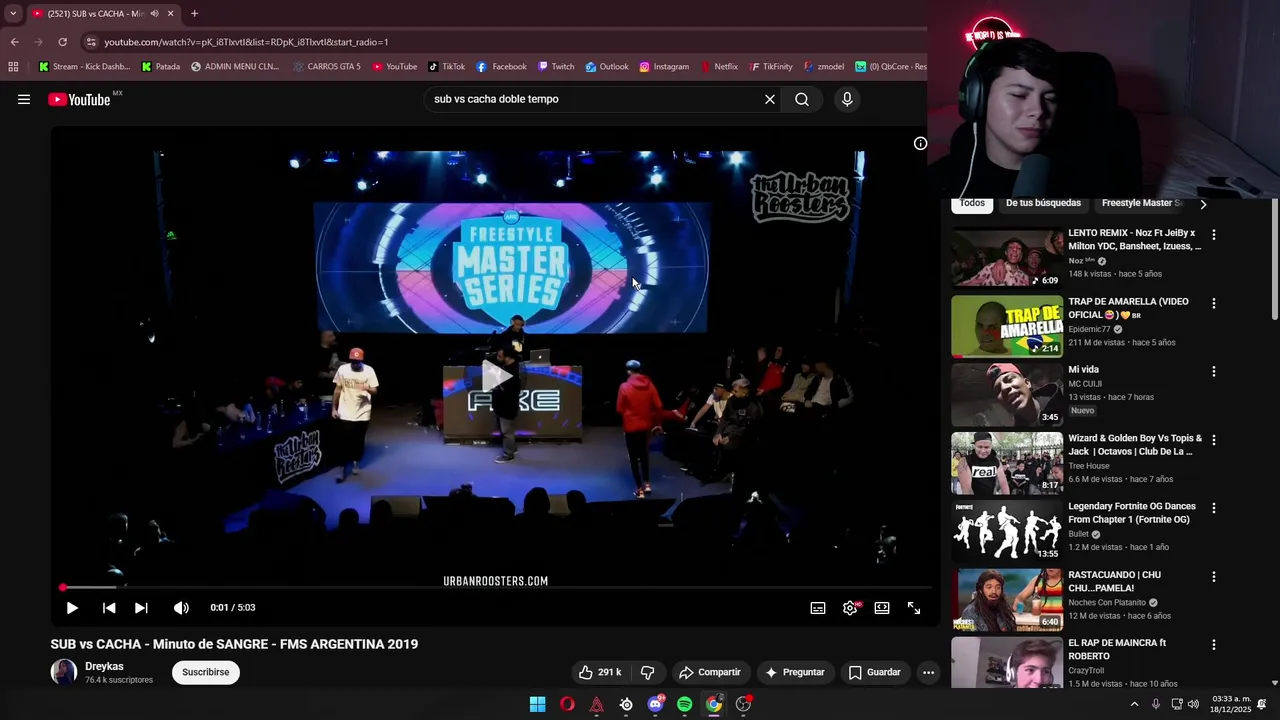Go back in the browser
This screenshot has width=1280, height=720.
14,42
